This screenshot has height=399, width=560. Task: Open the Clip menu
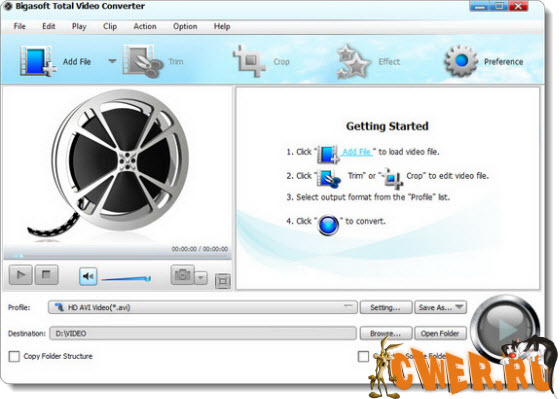110,26
